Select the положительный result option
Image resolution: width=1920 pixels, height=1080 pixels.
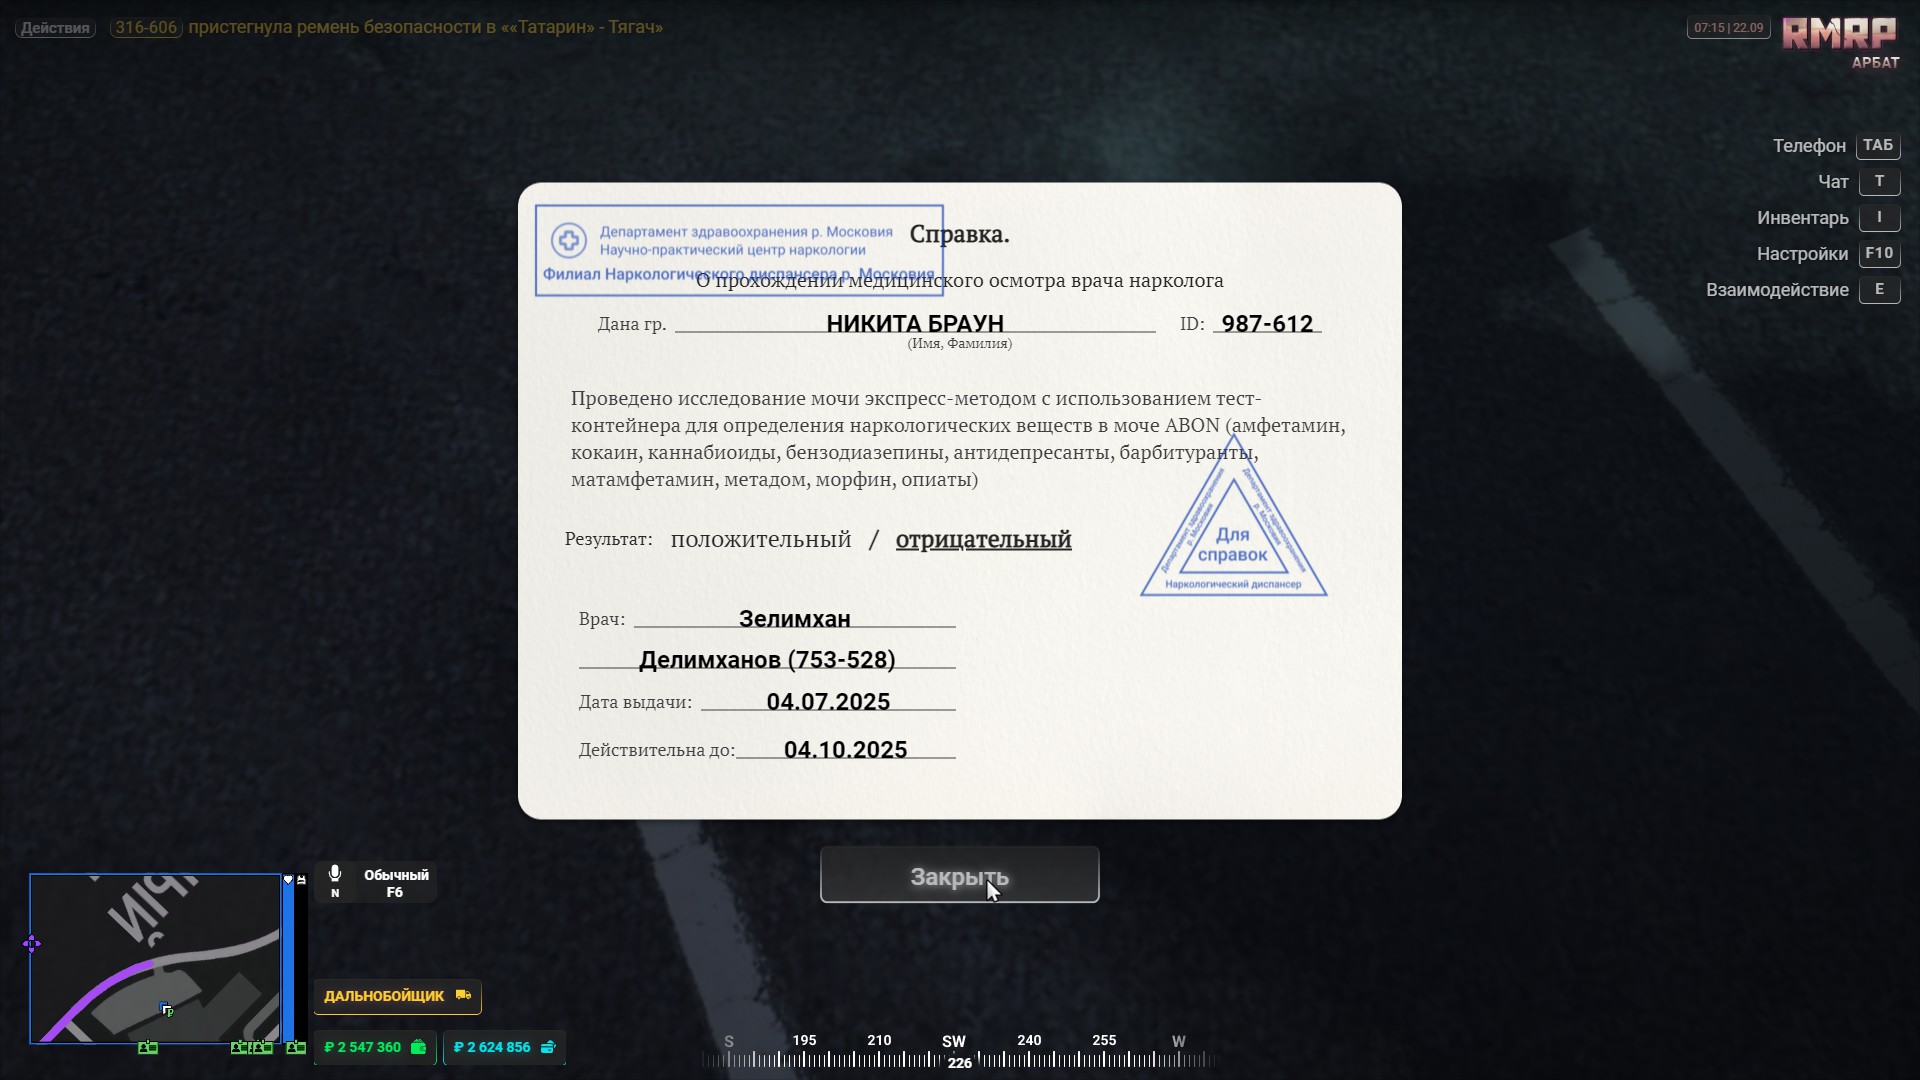(x=760, y=540)
